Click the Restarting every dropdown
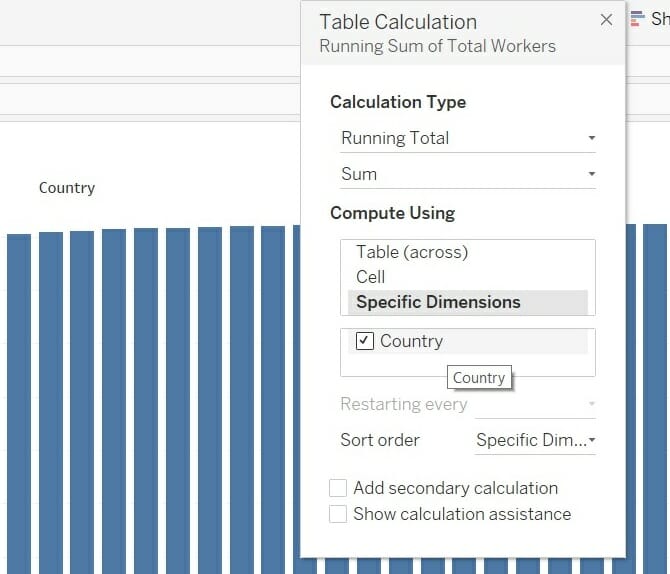 (x=535, y=404)
